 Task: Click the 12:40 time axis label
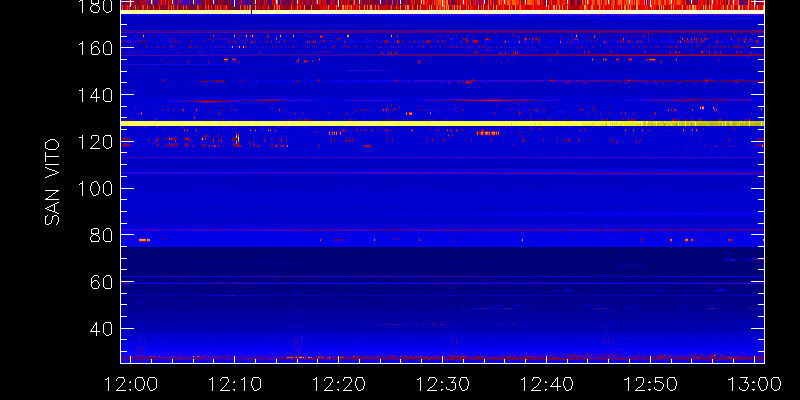(546, 383)
